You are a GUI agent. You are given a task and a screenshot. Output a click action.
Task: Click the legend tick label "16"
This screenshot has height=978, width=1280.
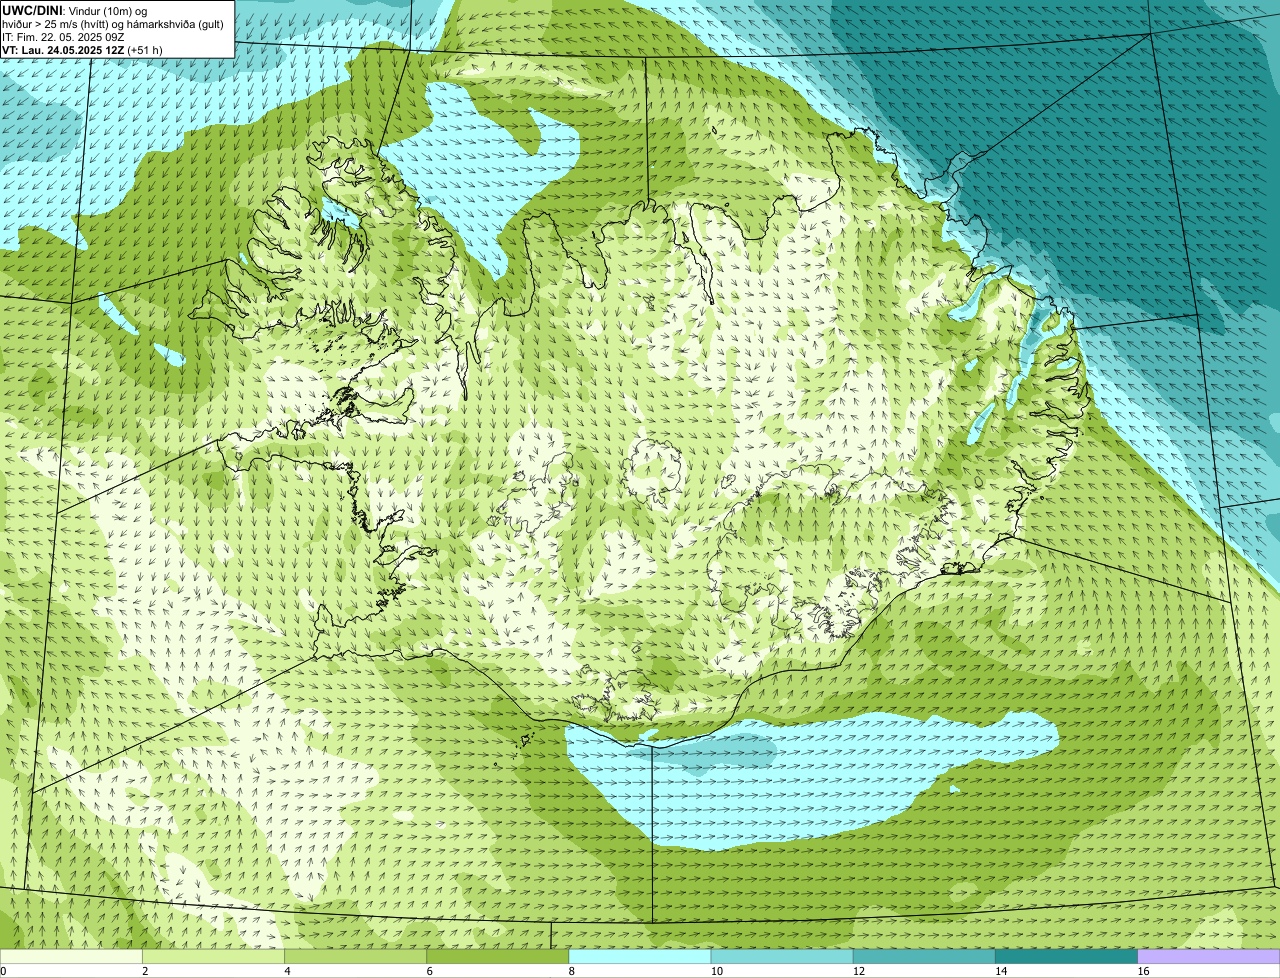pos(1143,971)
